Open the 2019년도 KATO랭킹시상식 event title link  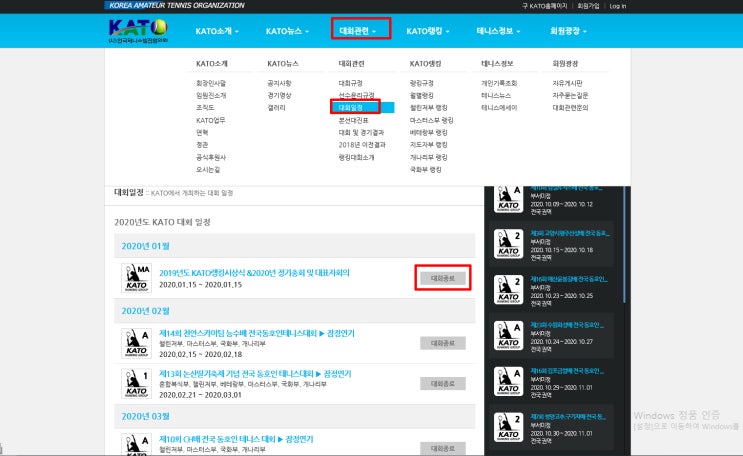(254, 273)
